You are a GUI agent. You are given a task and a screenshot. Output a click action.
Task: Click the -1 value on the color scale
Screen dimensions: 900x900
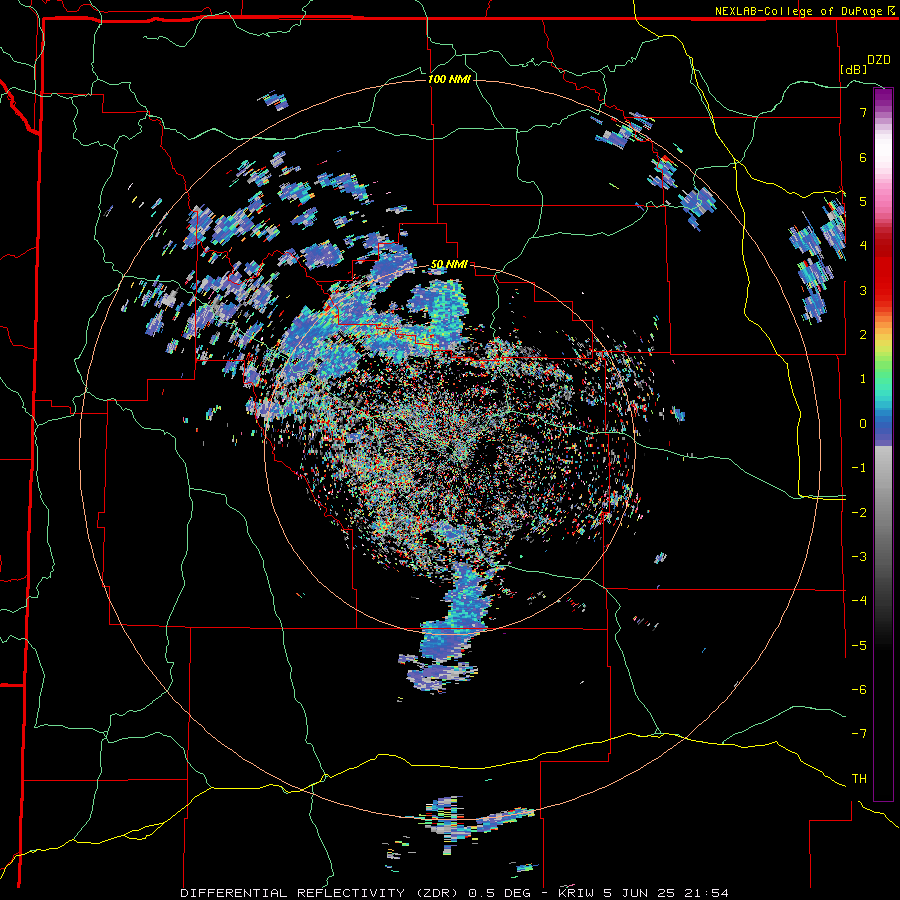click(x=859, y=468)
